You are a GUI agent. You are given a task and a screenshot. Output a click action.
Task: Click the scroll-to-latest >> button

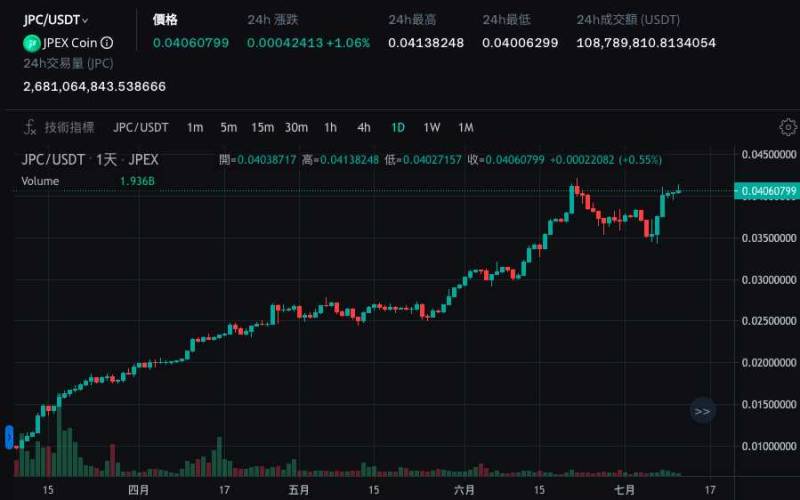[703, 411]
